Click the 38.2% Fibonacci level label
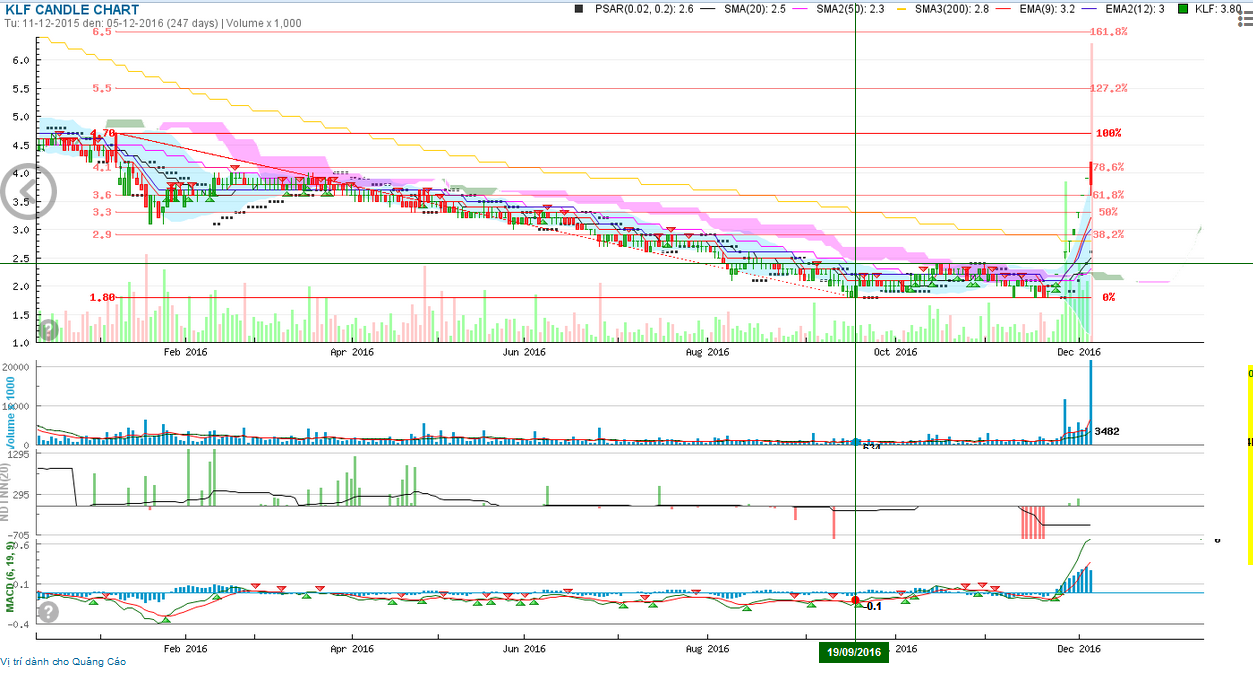Image resolution: width=1253 pixels, height=674 pixels. [1108, 235]
